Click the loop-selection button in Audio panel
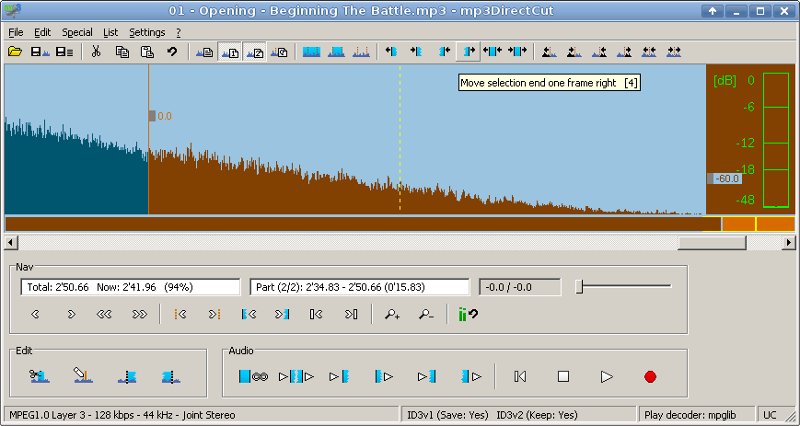Image resolution: width=800 pixels, height=426 pixels. point(254,377)
